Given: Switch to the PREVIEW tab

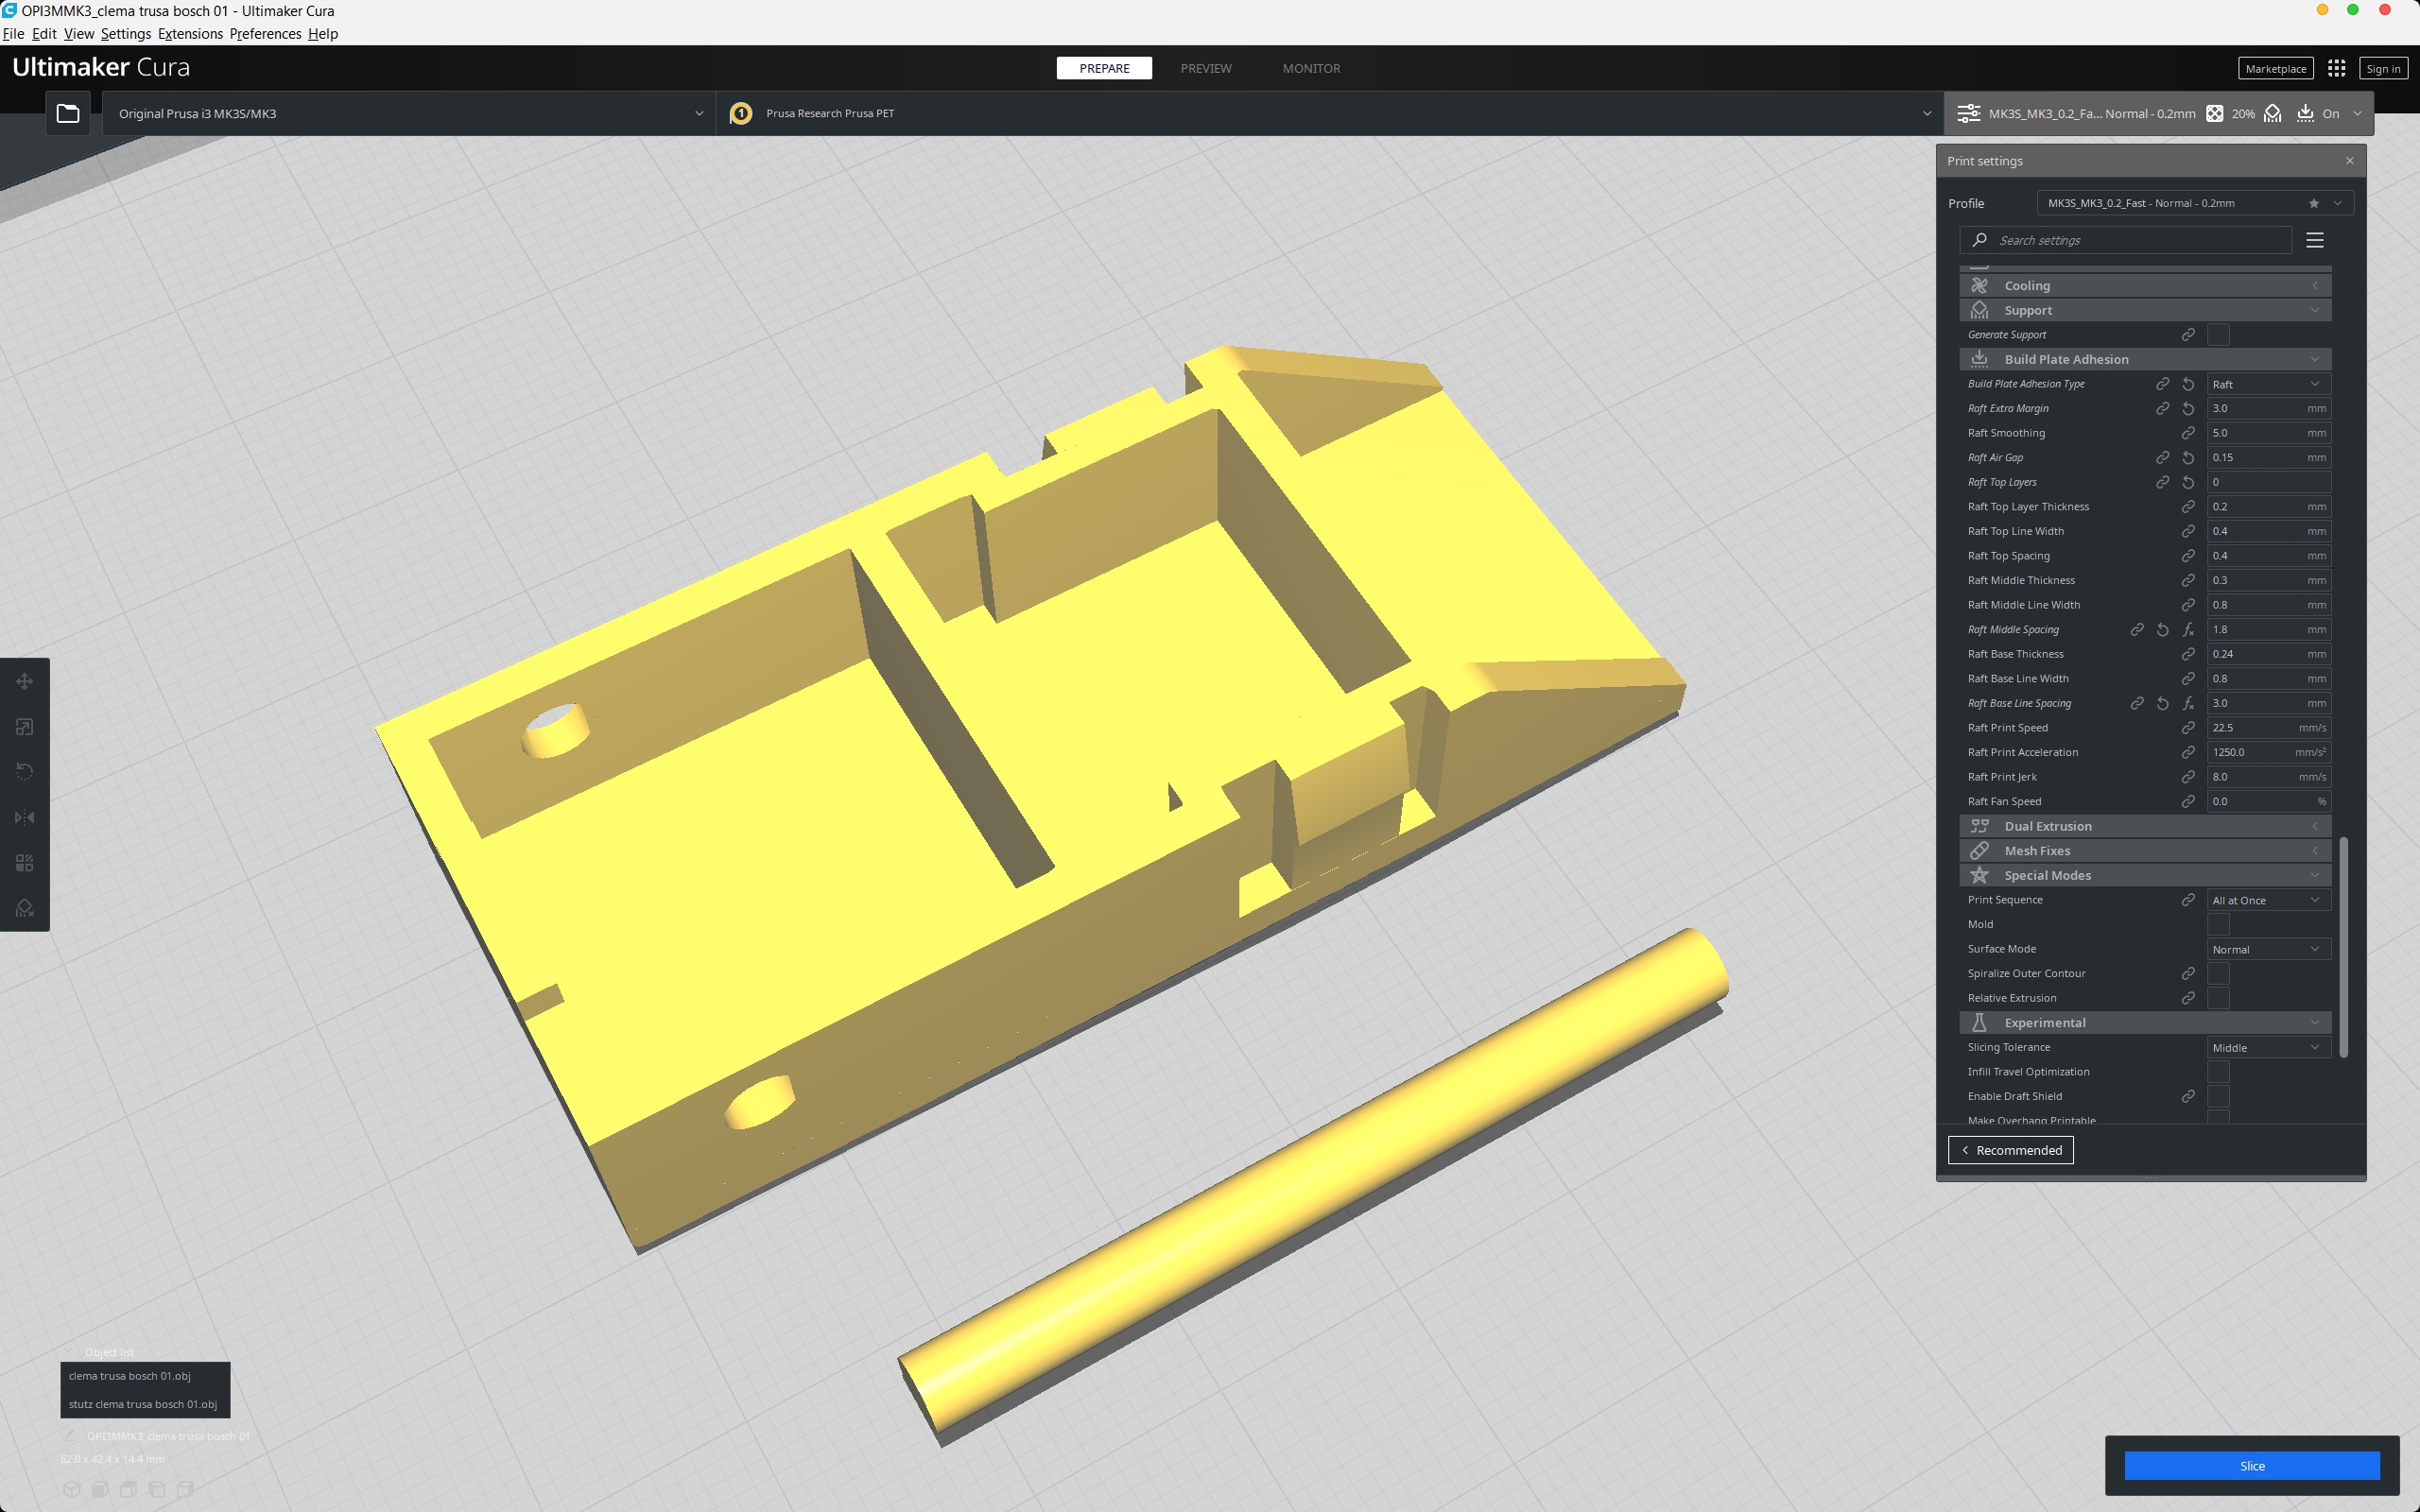Looking at the screenshot, I should [1205, 68].
